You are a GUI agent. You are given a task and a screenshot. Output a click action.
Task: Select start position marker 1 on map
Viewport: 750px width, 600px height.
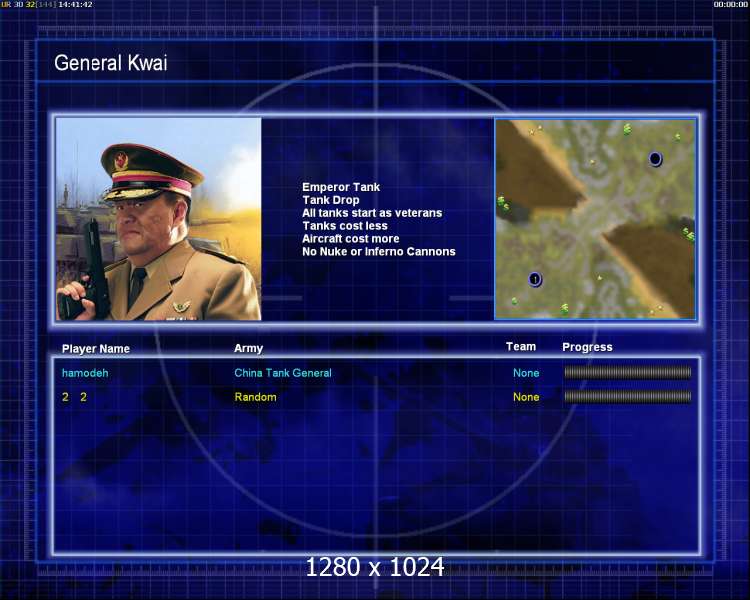click(x=535, y=279)
